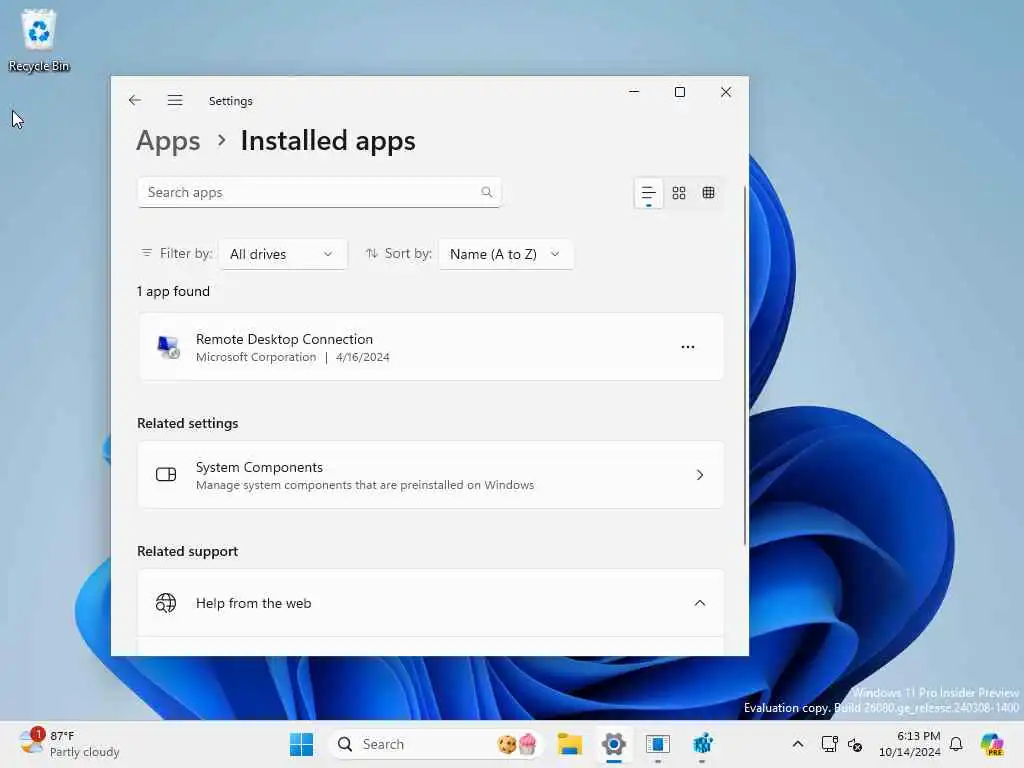This screenshot has height=768, width=1024.
Task: Click the Search apps input field
Action: click(x=319, y=192)
